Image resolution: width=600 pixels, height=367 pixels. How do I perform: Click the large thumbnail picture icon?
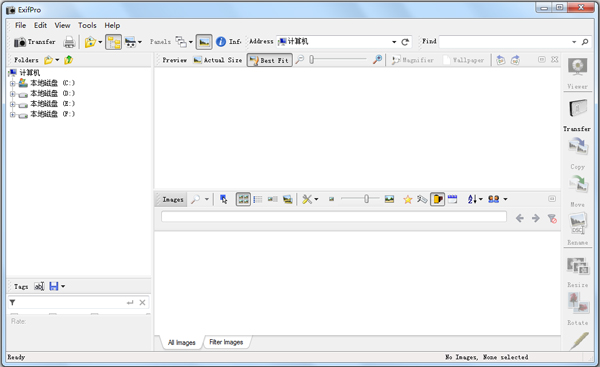[x=389, y=199]
